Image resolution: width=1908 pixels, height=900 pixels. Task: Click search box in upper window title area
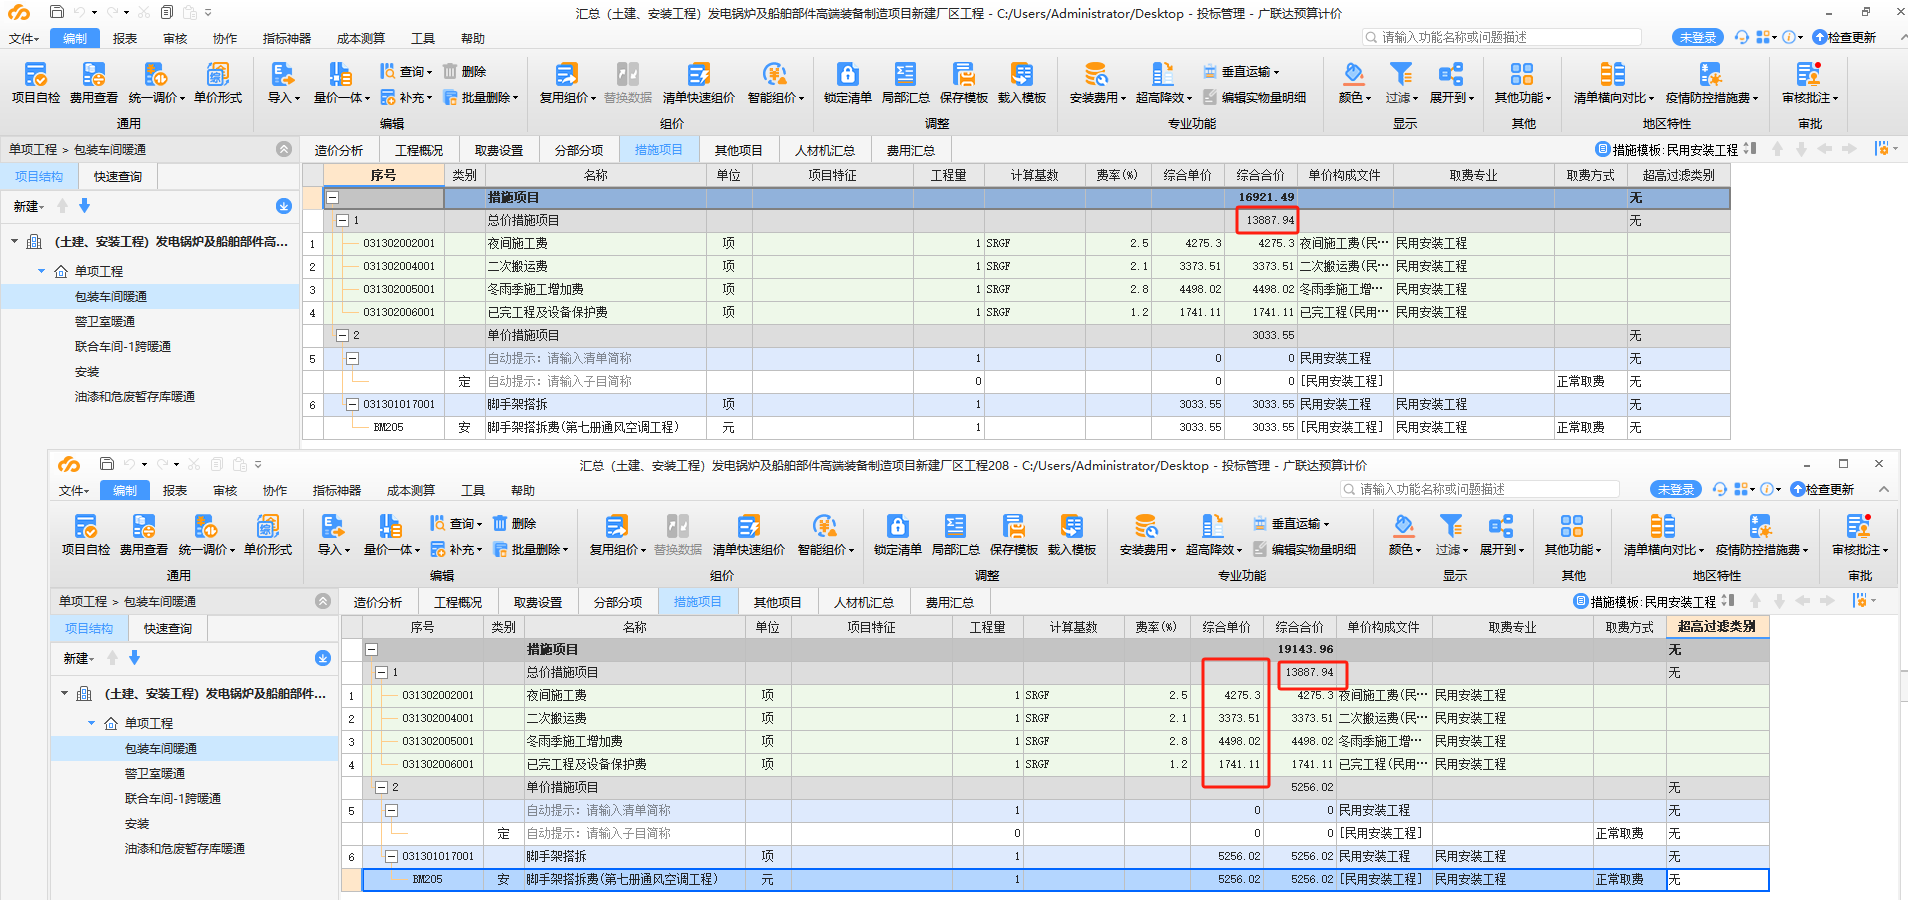point(1502,37)
